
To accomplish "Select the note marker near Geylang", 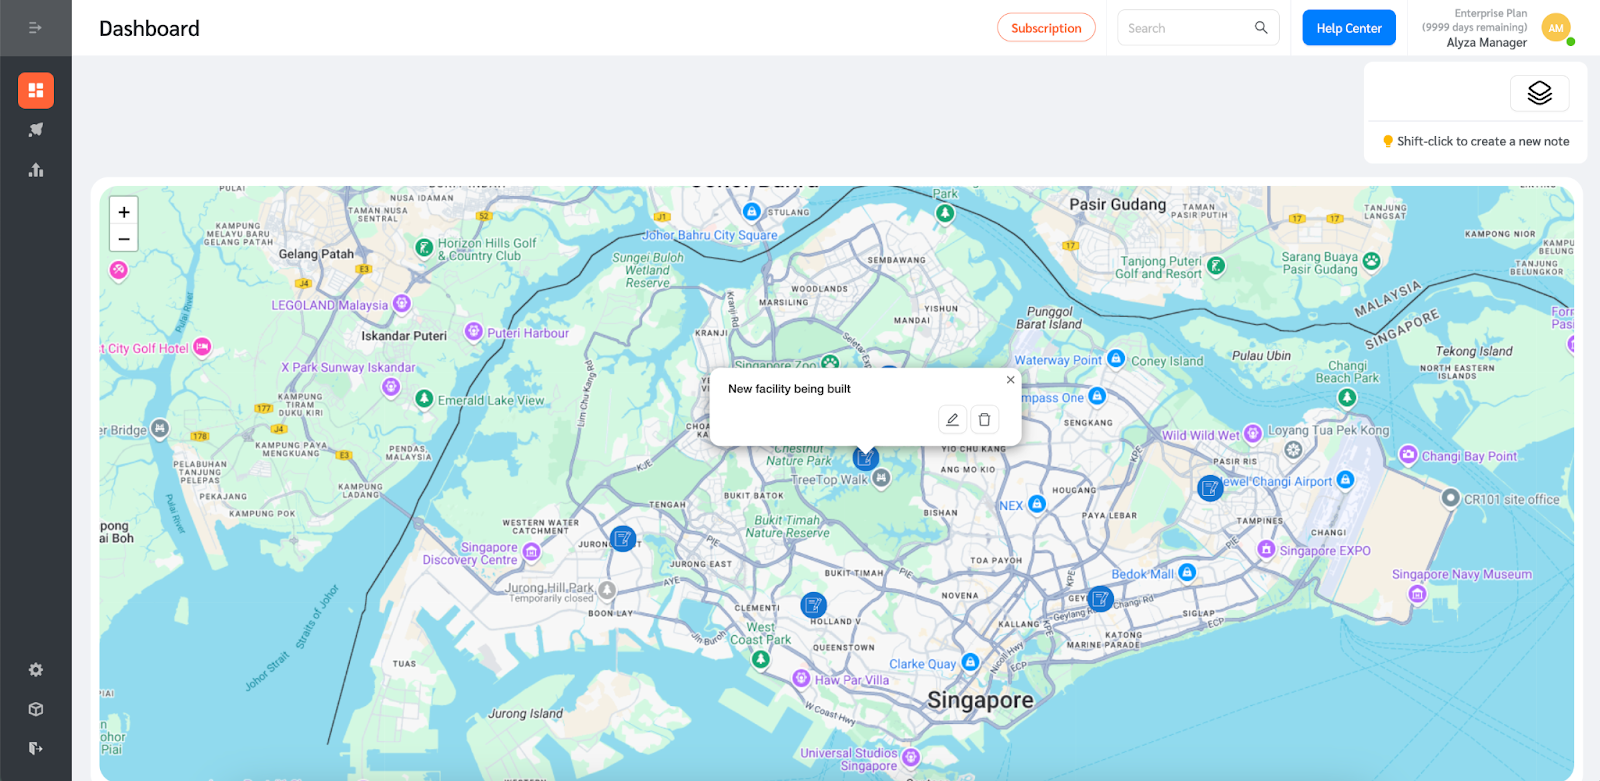I will pos(1100,599).
